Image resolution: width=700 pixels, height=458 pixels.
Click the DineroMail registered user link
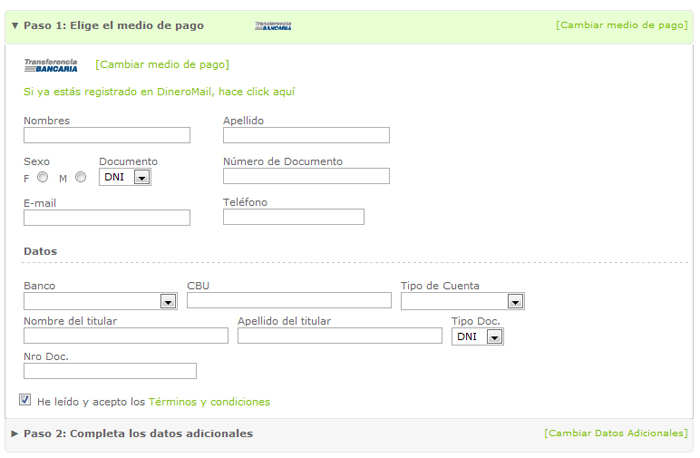tap(159, 92)
